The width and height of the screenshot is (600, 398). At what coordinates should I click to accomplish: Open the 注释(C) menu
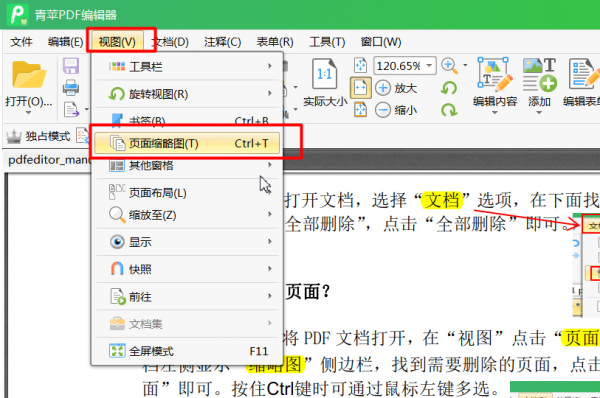[x=222, y=42]
